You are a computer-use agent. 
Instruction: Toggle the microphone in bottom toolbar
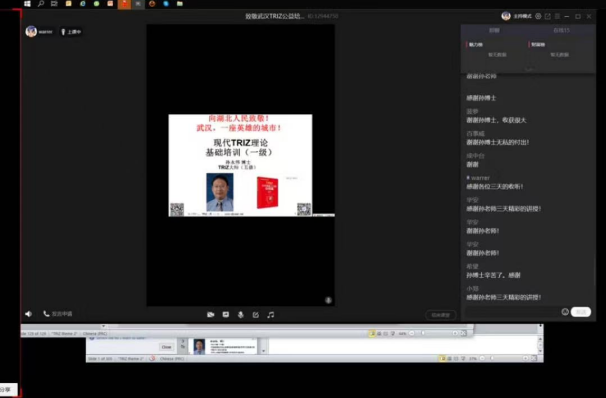point(240,315)
